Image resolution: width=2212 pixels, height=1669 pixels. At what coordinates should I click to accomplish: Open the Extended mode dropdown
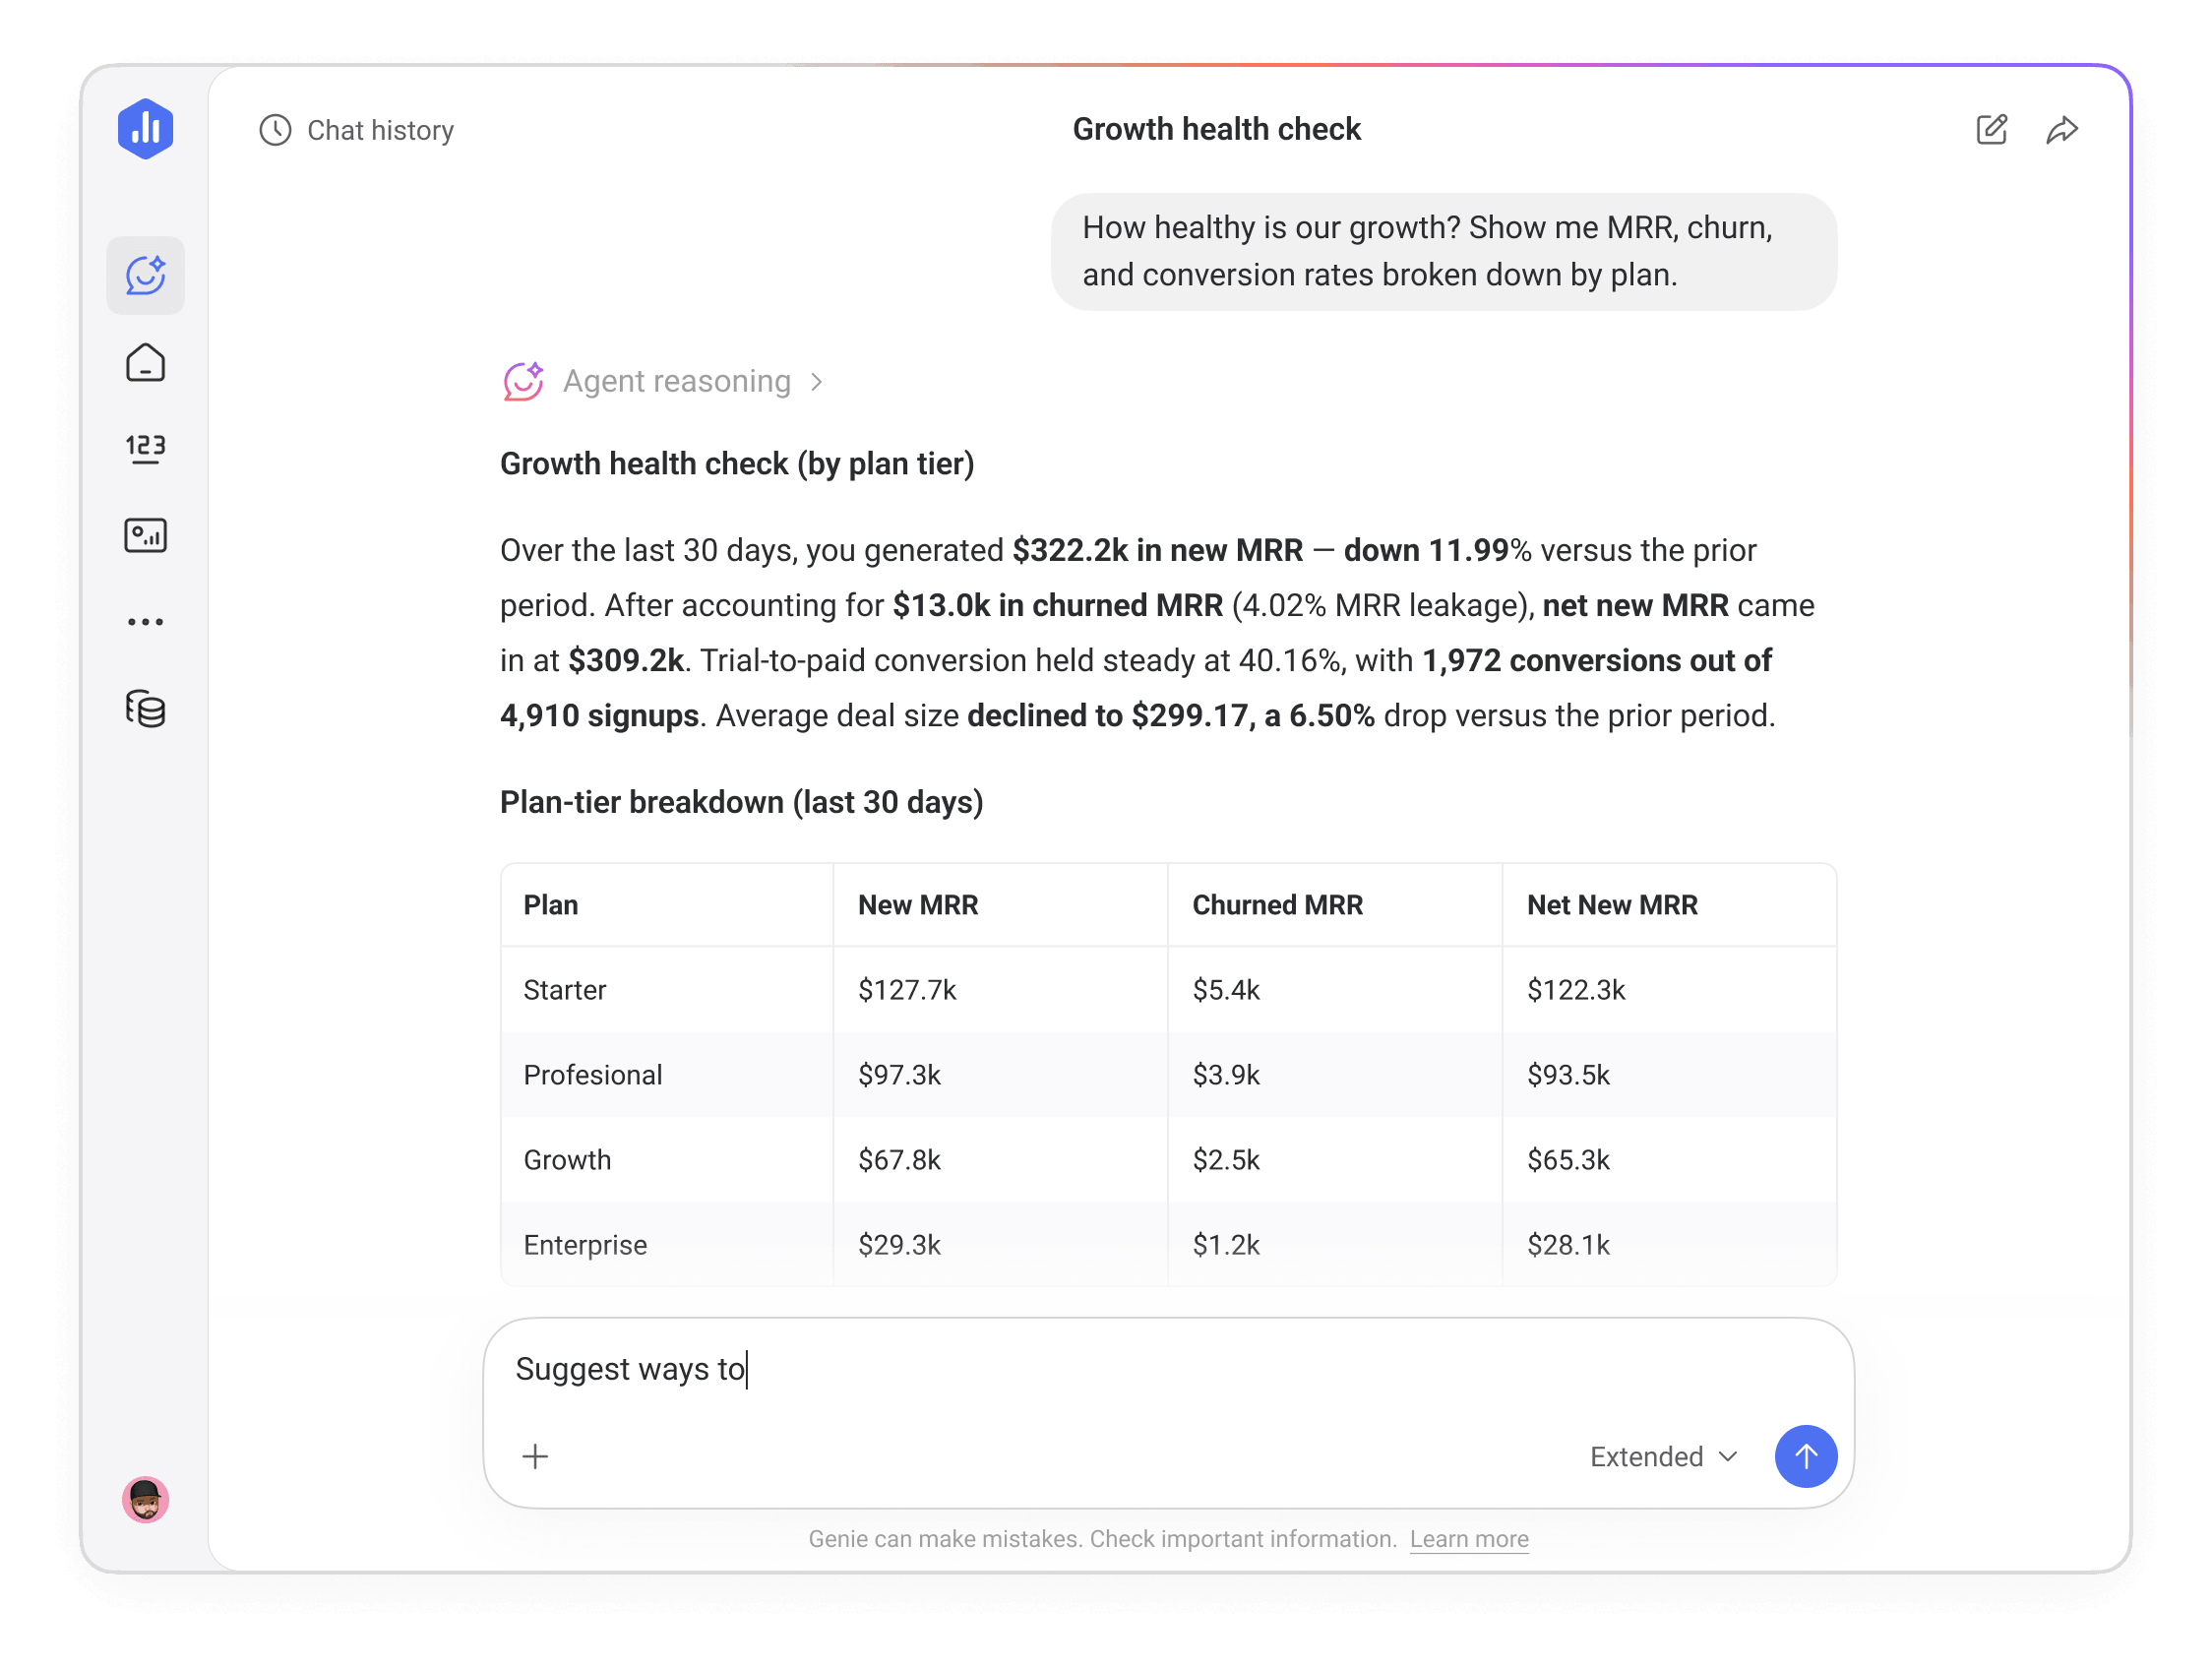[1661, 1457]
